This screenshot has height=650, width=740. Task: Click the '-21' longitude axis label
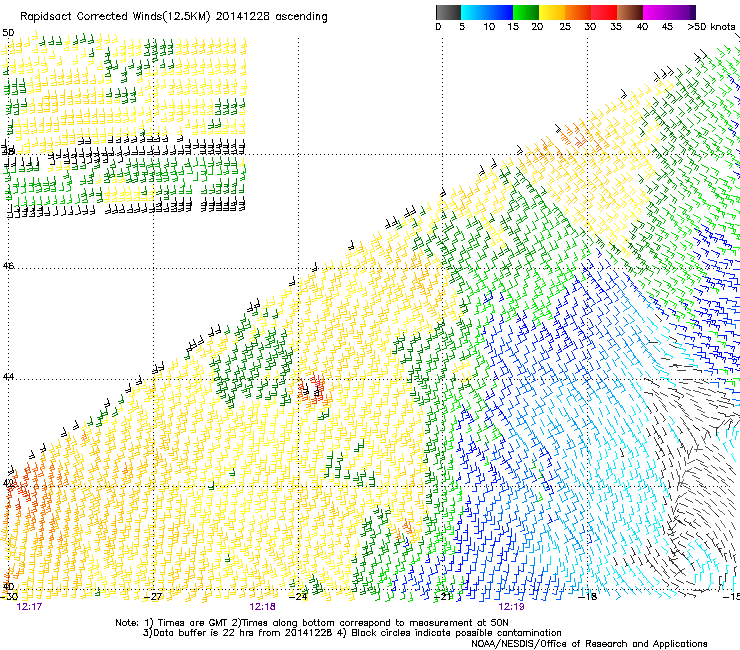click(442, 597)
